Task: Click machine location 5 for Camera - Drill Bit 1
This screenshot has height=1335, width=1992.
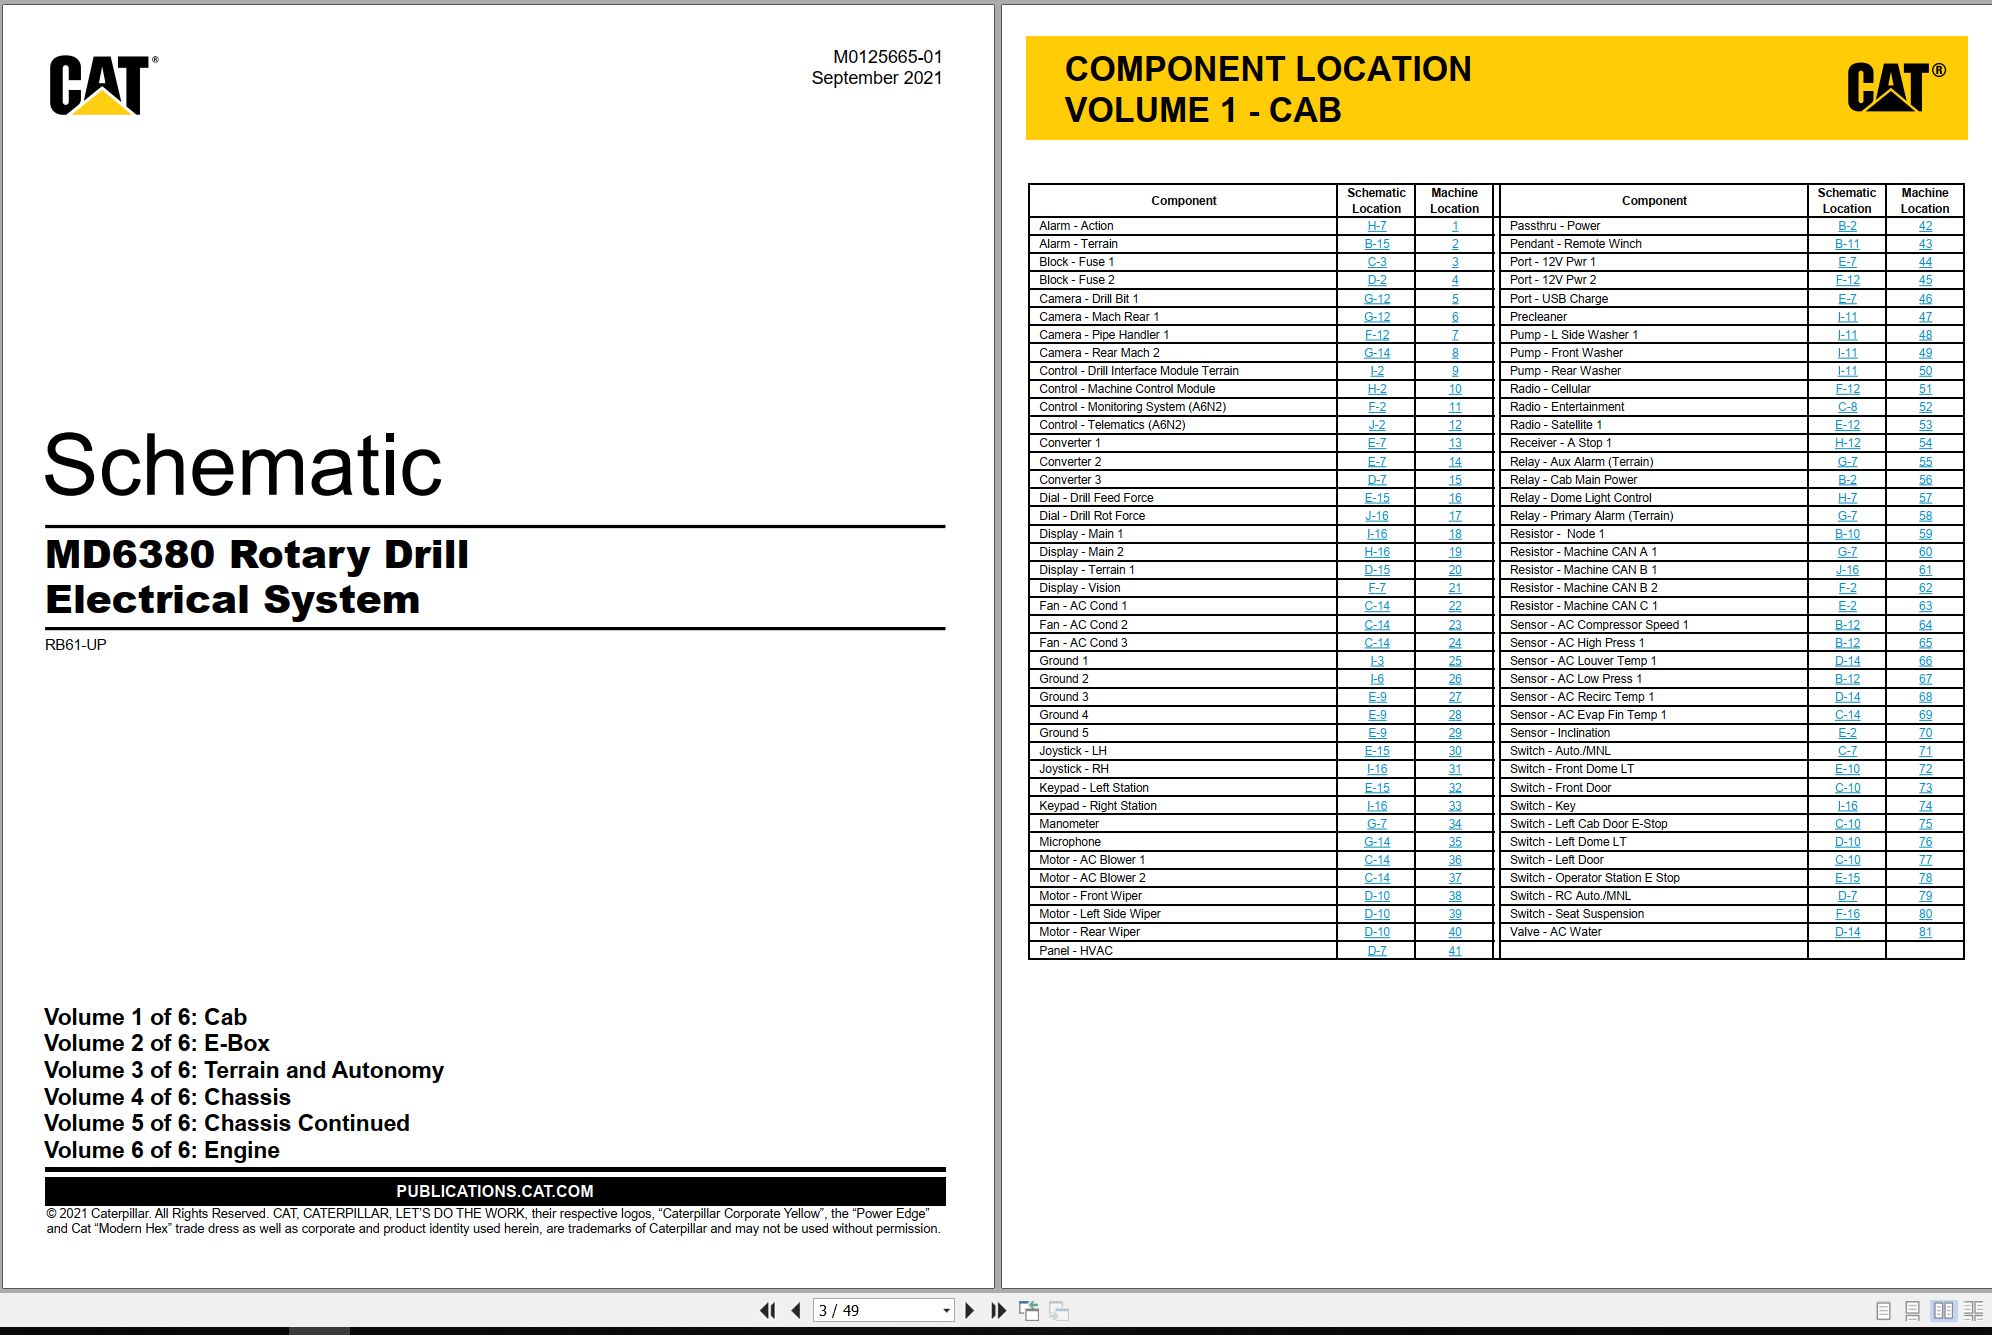Action: [x=1454, y=299]
